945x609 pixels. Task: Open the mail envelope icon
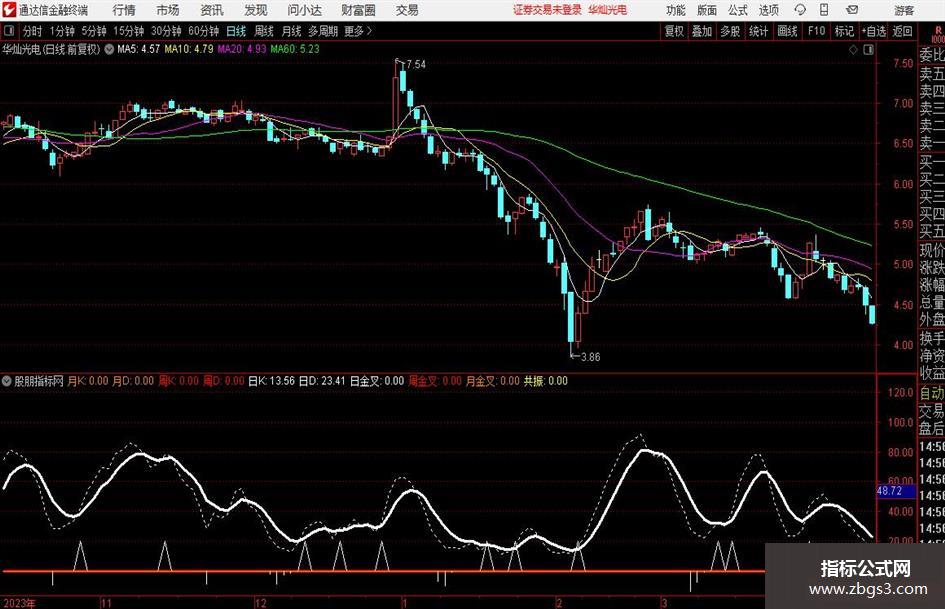[852, 10]
